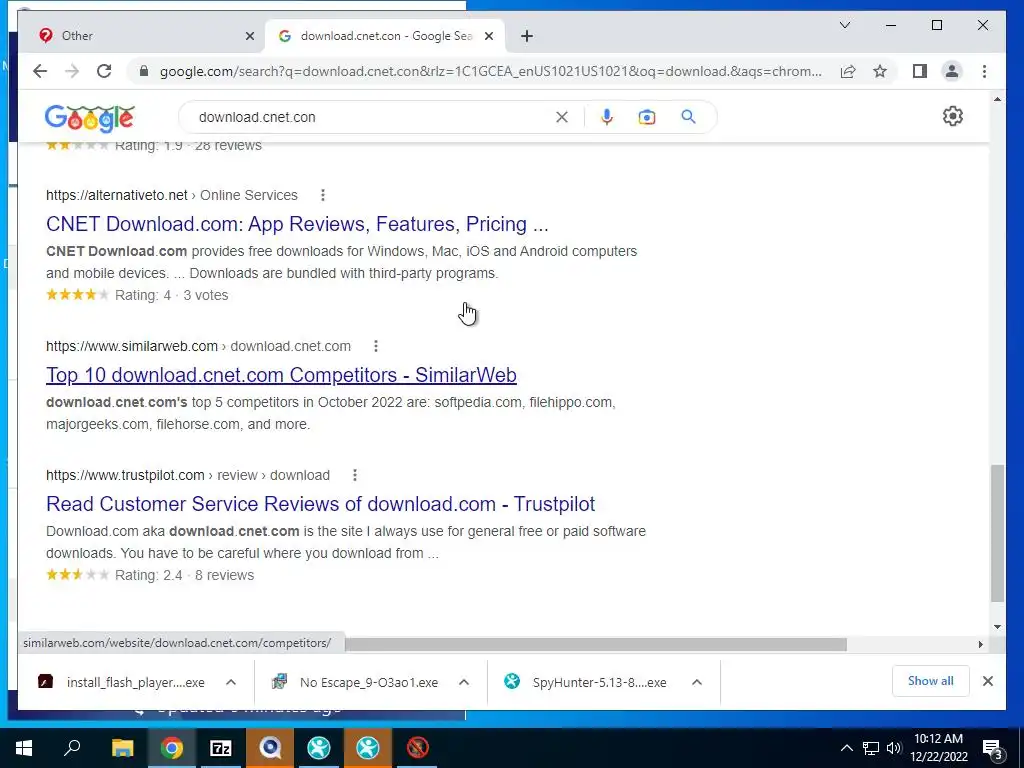Search by image with Google Lens
The height and width of the screenshot is (768, 1024).
(647, 117)
